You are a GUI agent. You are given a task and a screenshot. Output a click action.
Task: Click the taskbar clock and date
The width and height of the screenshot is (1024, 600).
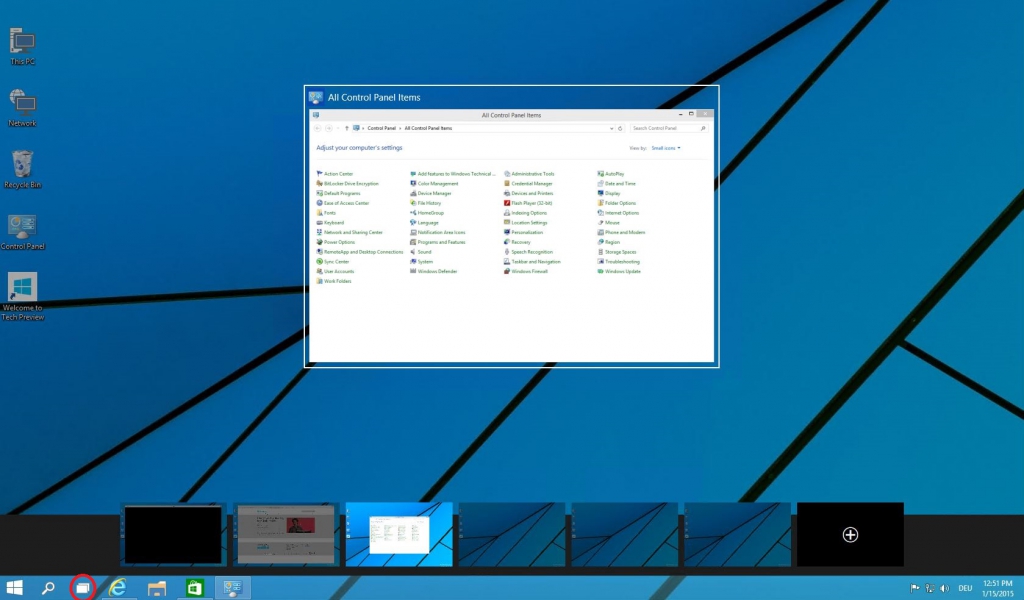(x=998, y=588)
